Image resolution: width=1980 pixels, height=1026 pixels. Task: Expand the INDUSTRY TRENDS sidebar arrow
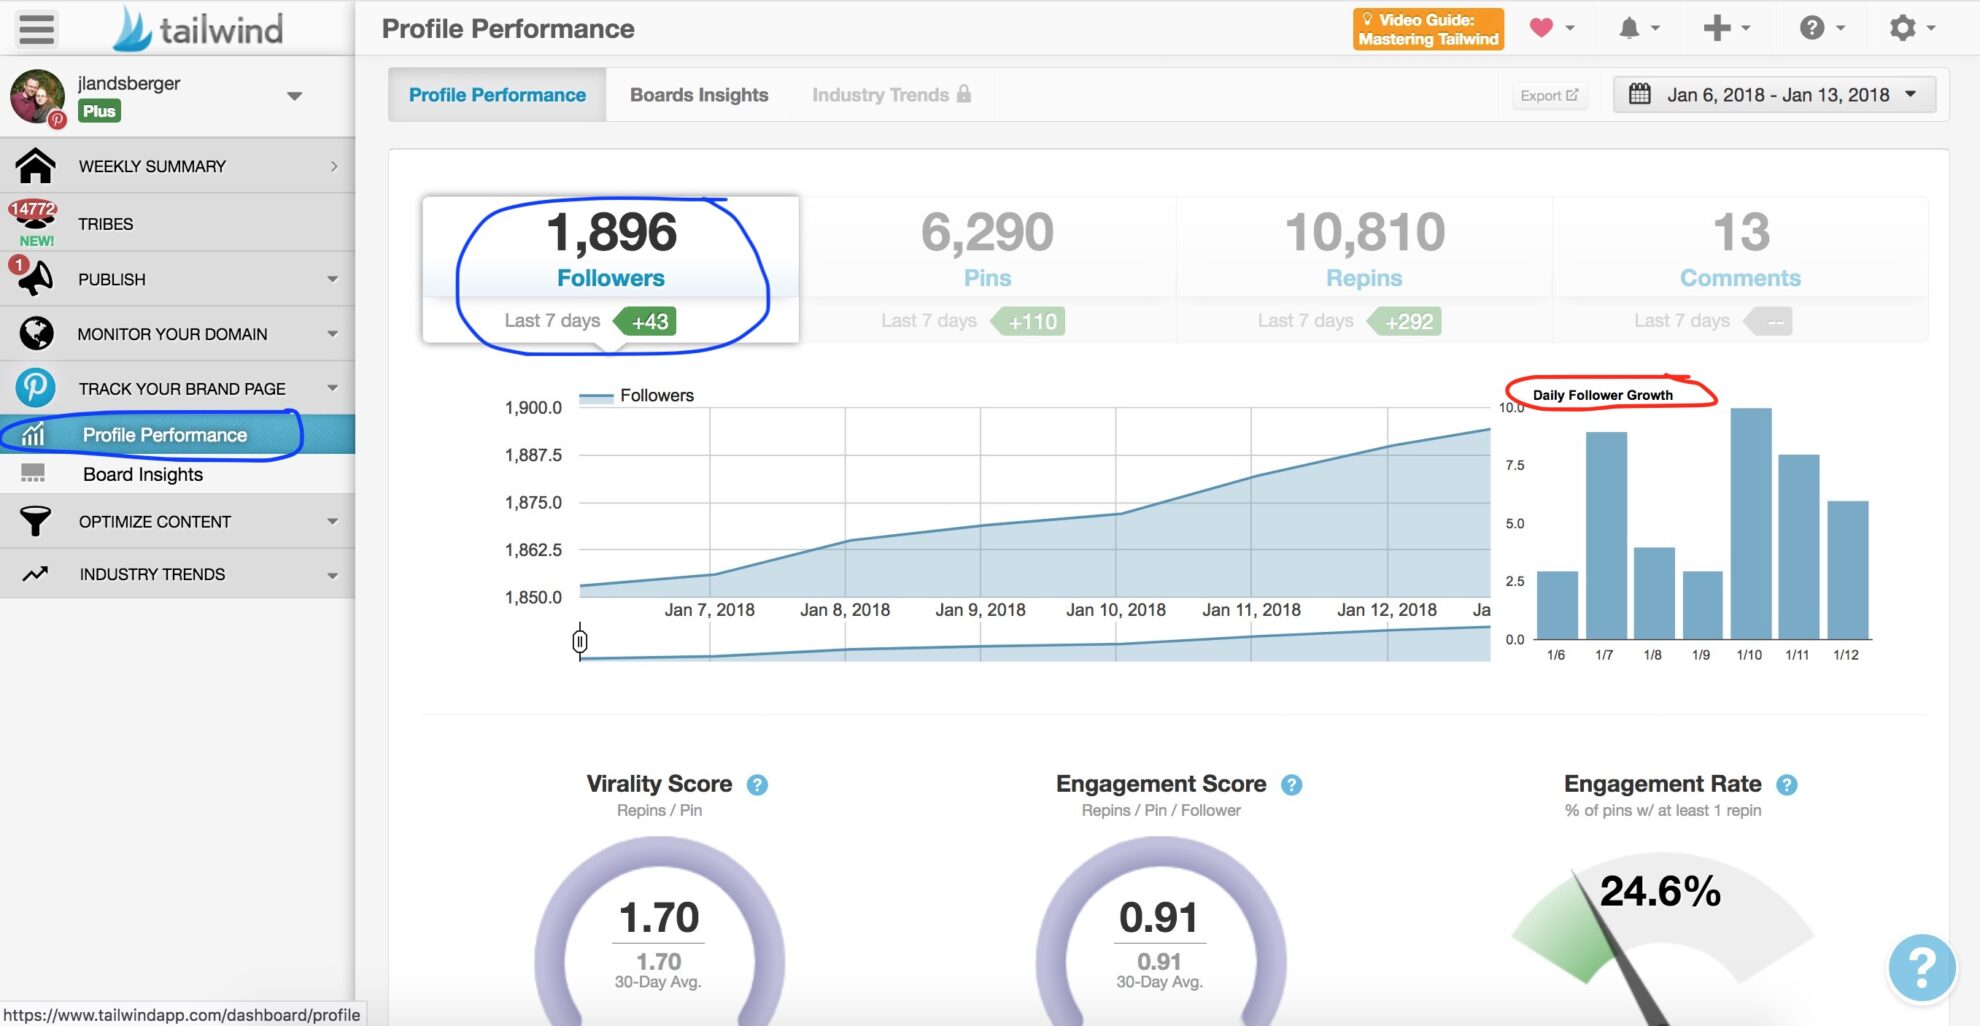(x=332, y=575)
